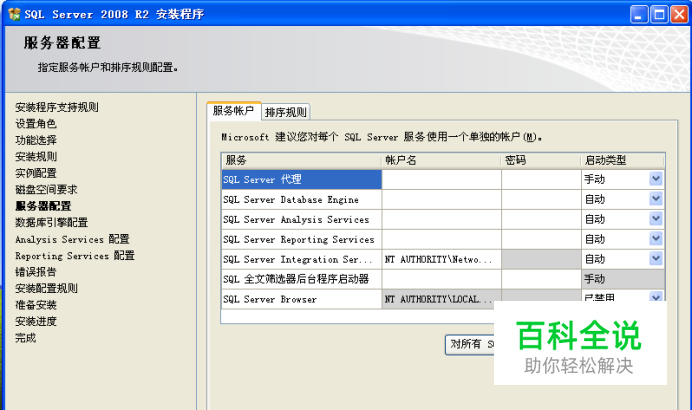Viewport: 692px width, 410px height.
Task: Select the SQL Server Database Engine row
Action: click(301, 199)
